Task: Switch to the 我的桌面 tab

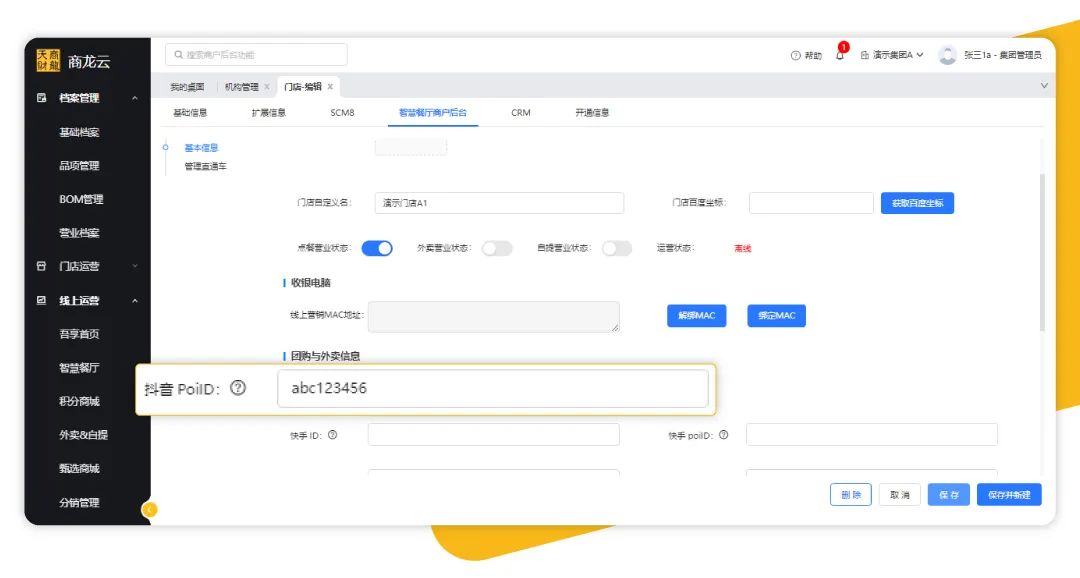Action: tap(187, 87)
